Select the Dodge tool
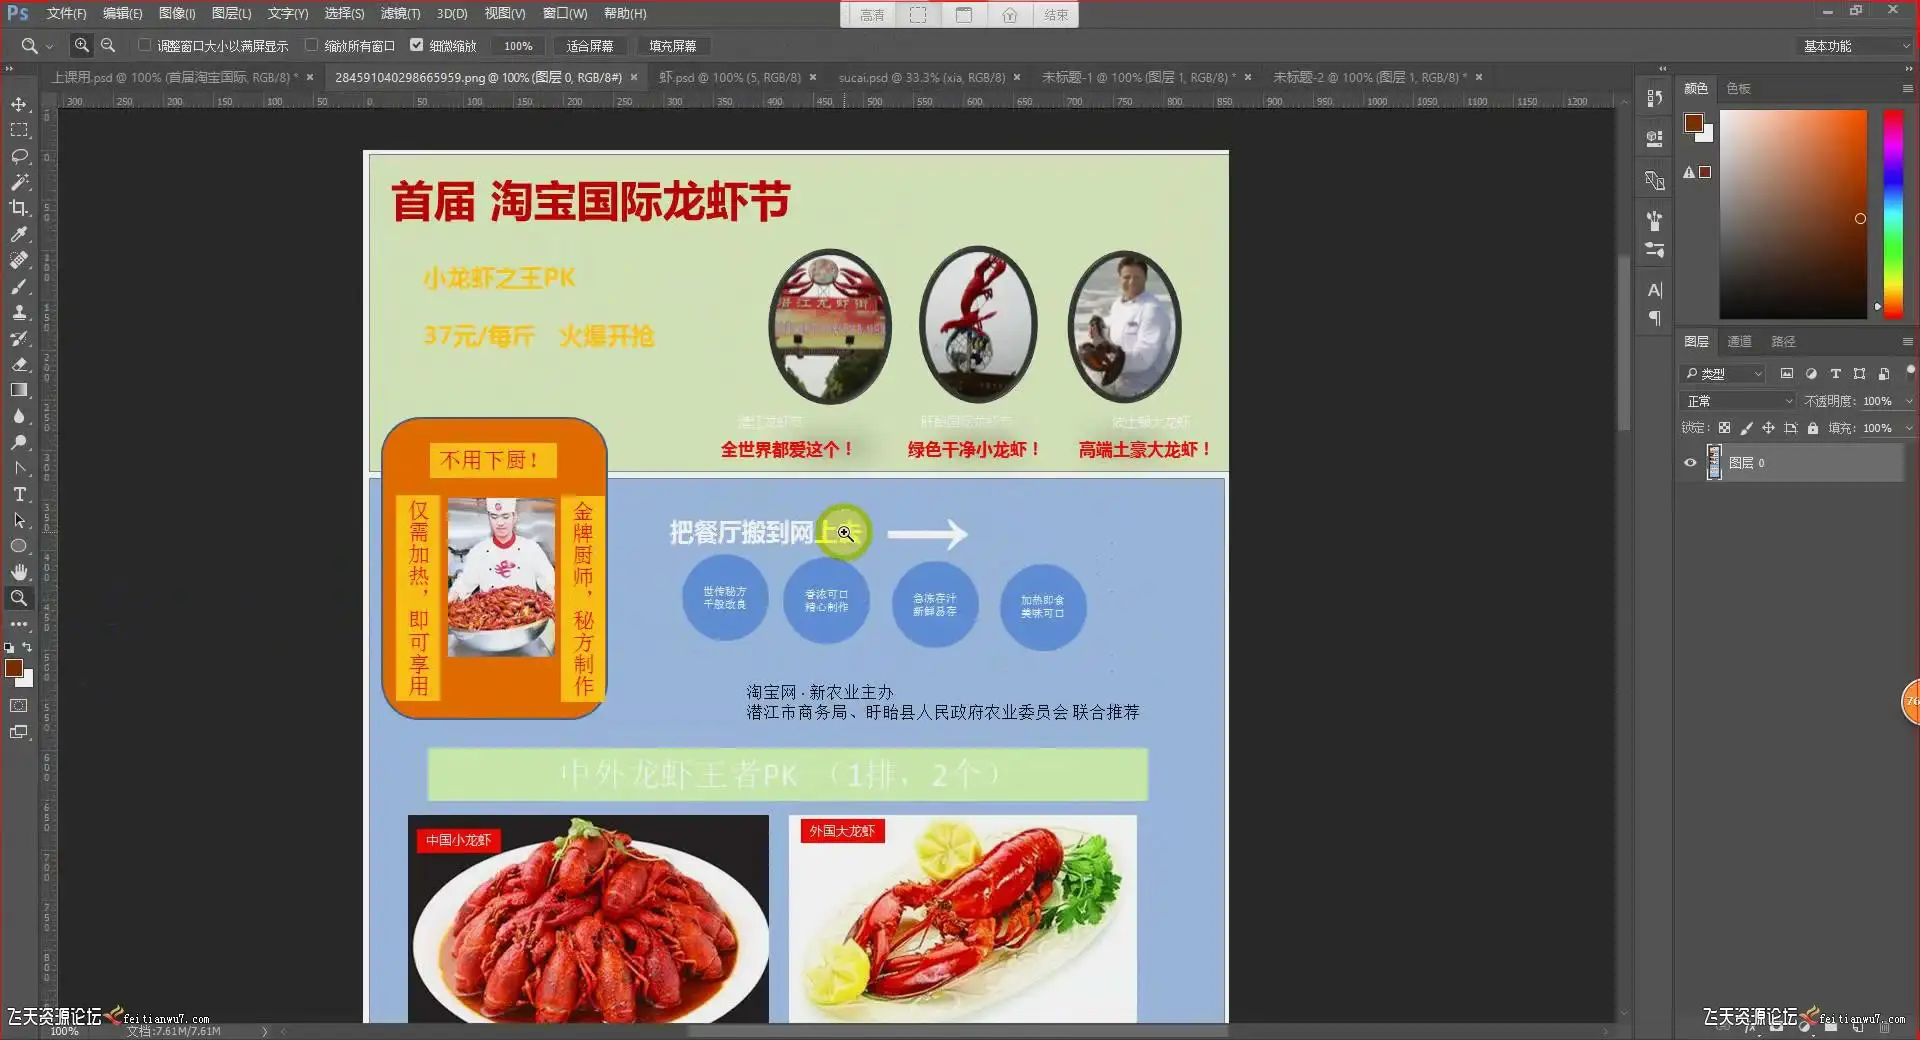This screenshot has height=1040, width=1920. point(19,443)
